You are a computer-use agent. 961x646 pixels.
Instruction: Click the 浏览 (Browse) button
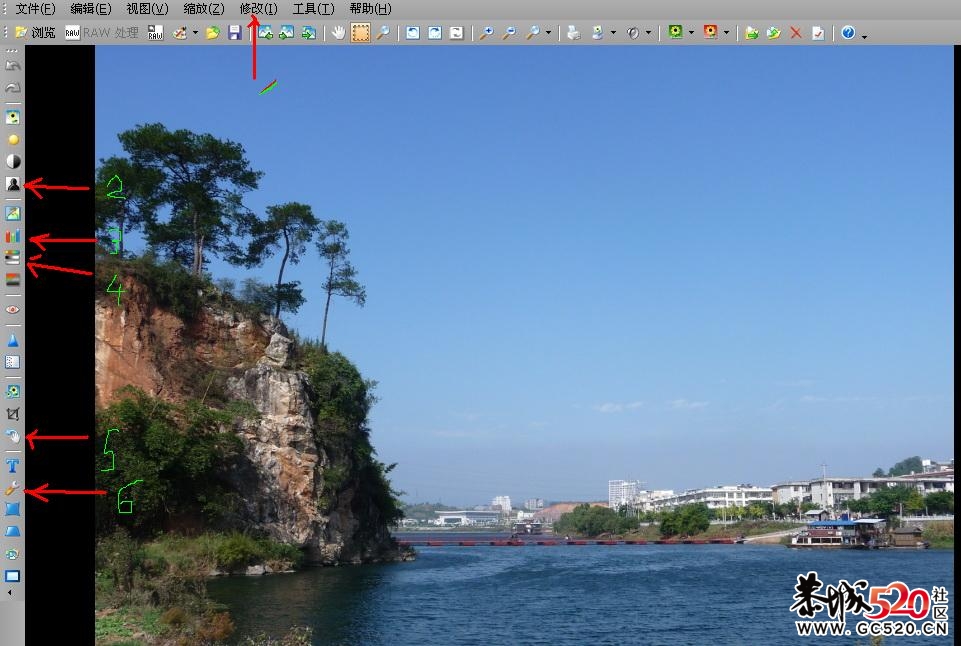[x=35, y=33]
